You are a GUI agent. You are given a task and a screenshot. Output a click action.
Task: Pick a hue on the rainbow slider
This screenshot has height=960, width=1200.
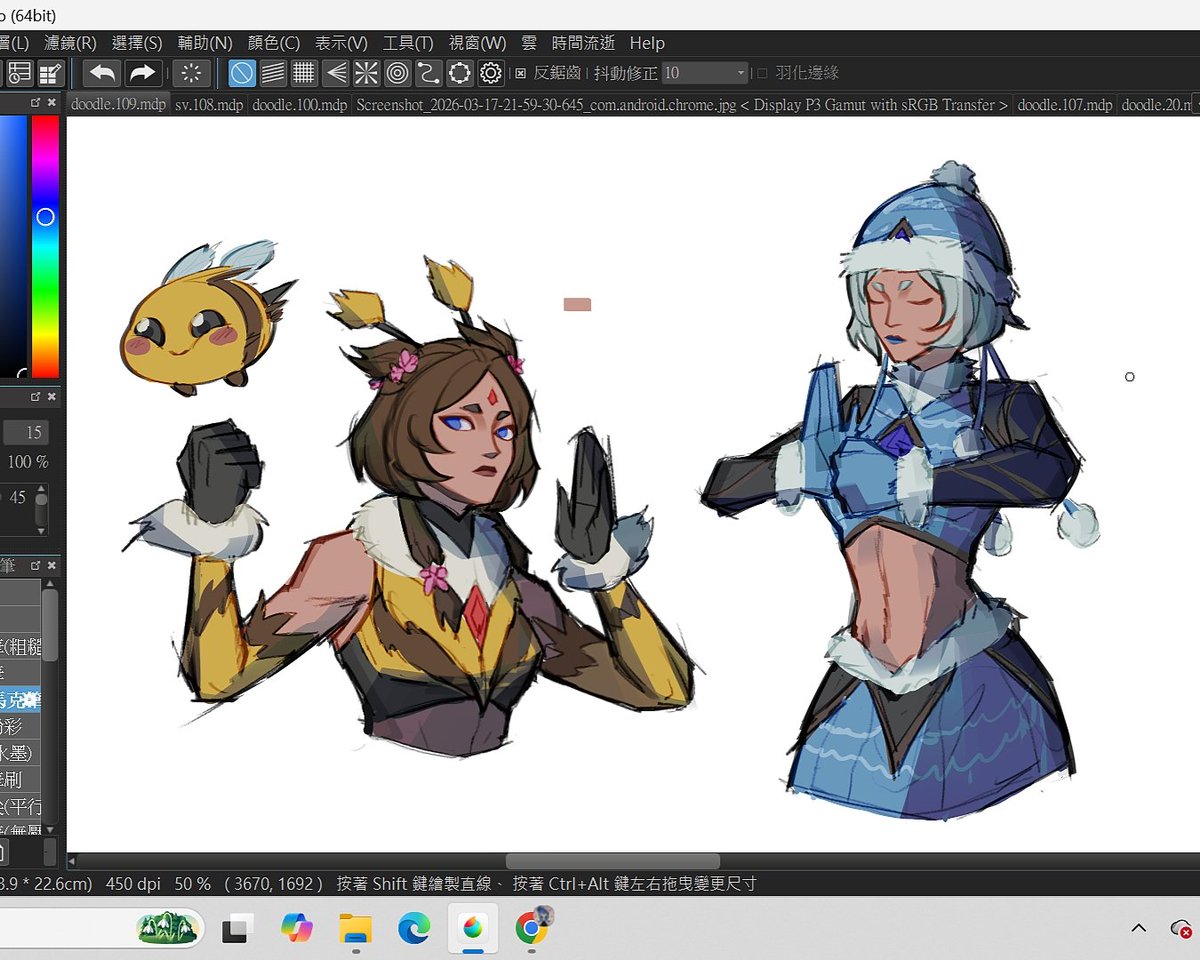point(45,246)
